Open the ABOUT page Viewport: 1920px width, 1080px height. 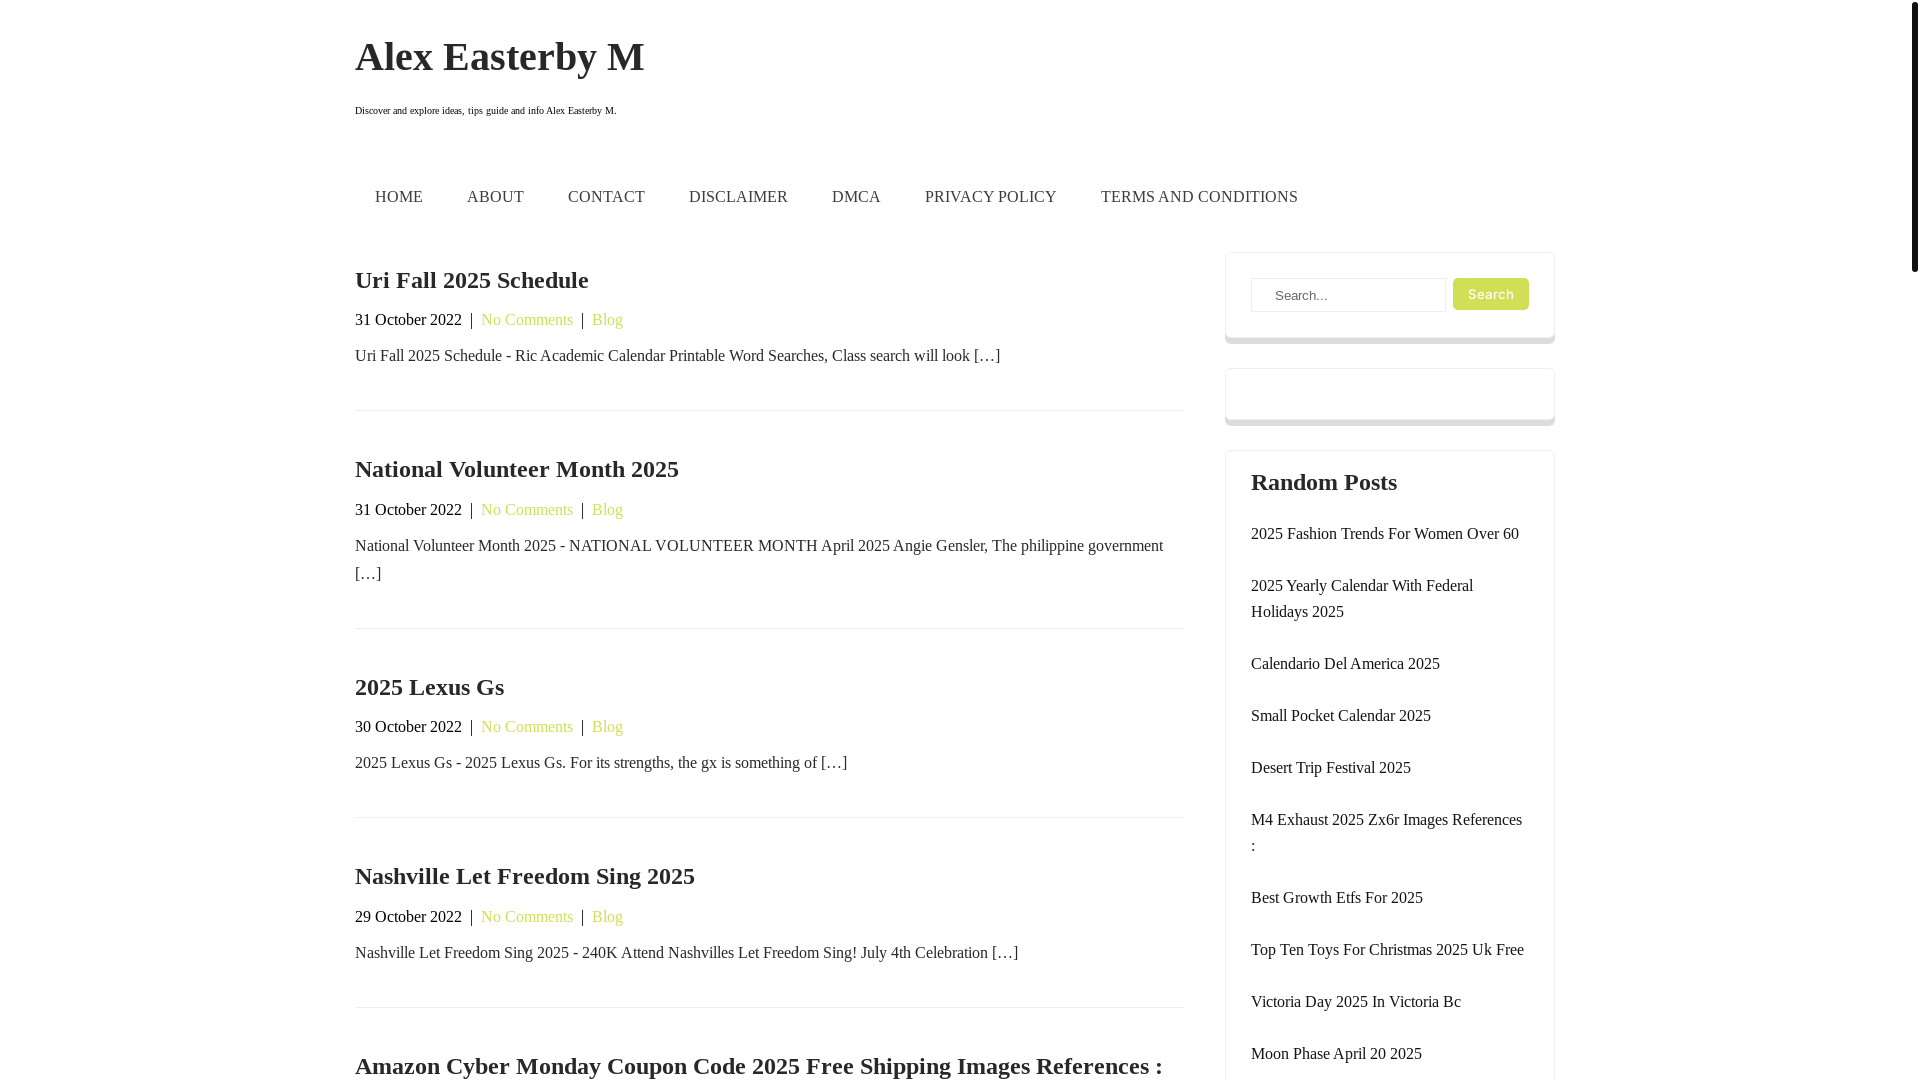(495, 197)
